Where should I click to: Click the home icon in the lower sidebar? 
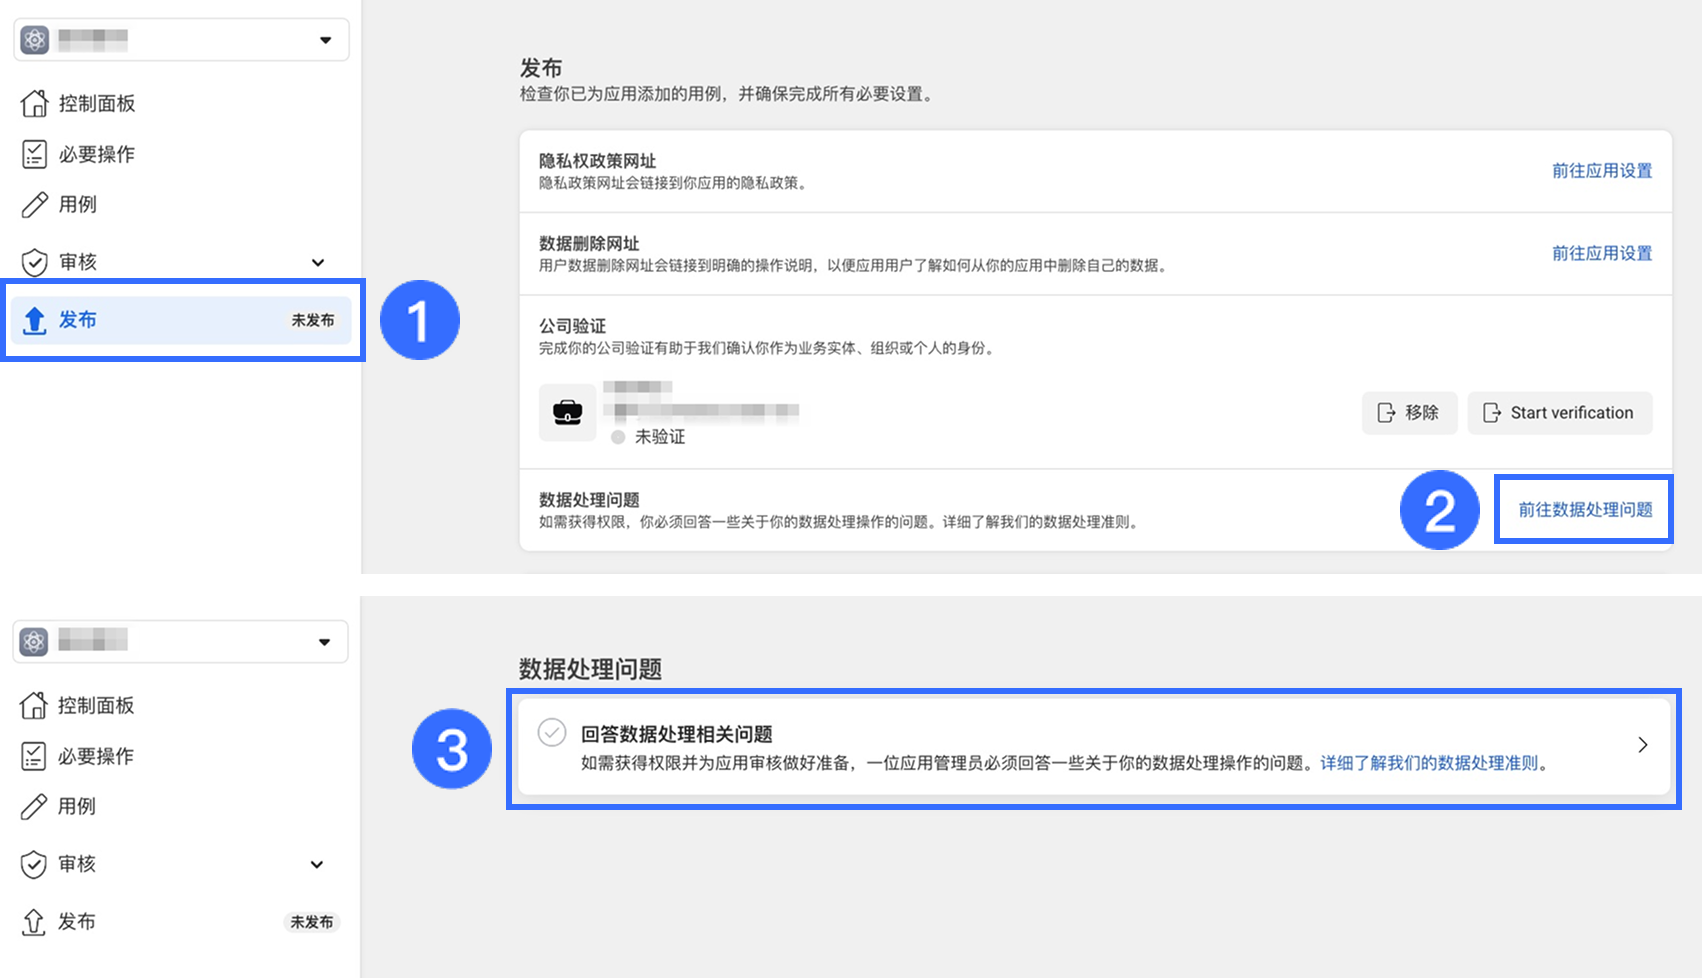[33, 705]
